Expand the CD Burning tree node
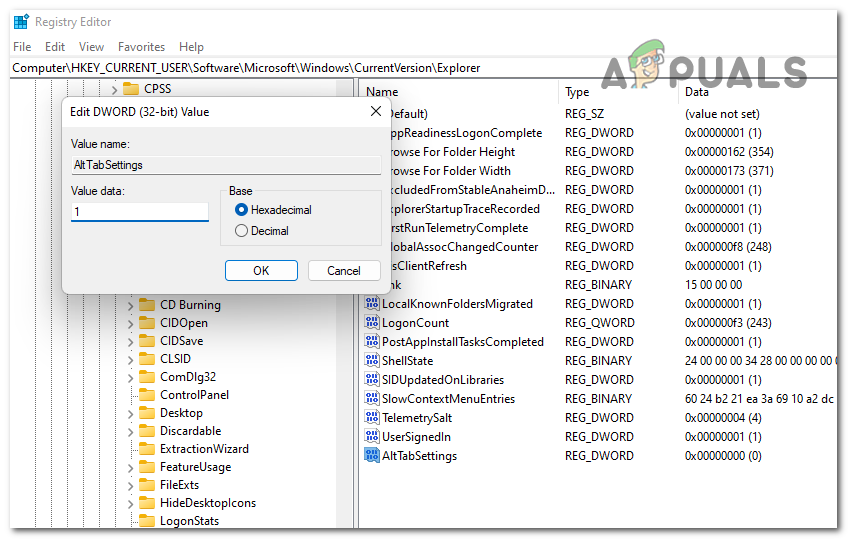Image resolution: width=848 pixels, height=539 pixels. coord(130,306)
